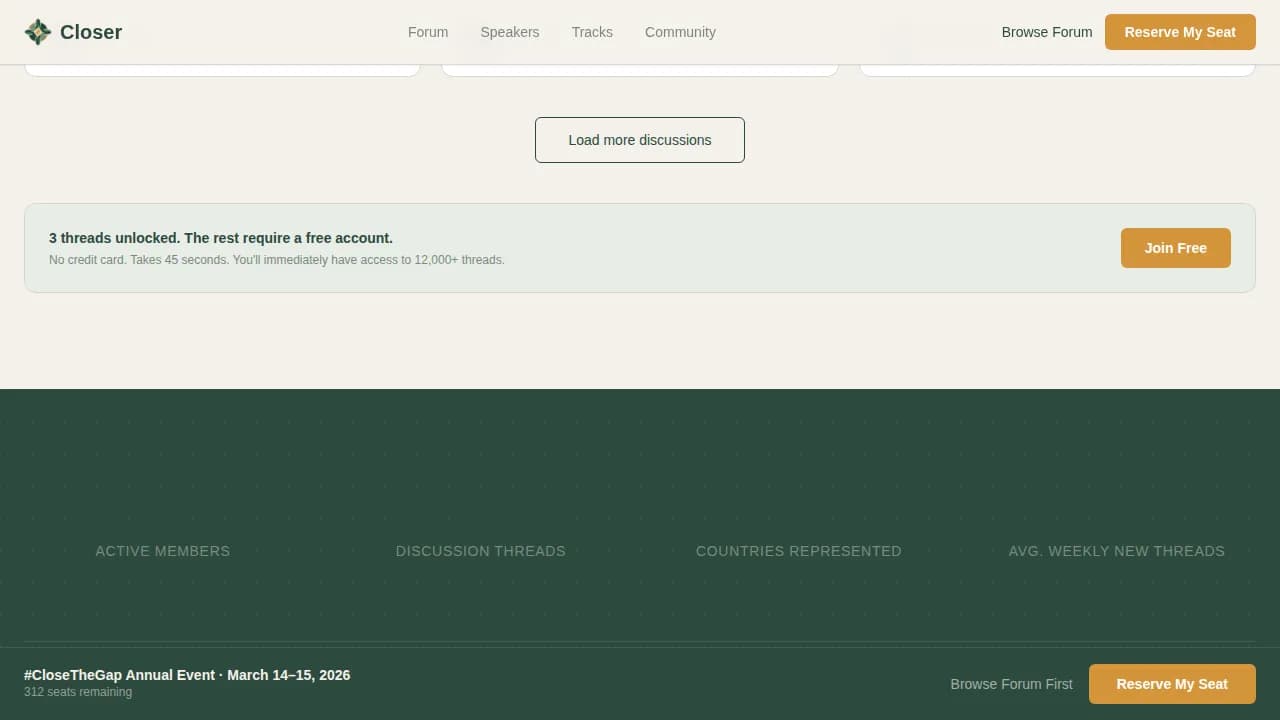Open the Speakers page from navigation

(509, 32)
